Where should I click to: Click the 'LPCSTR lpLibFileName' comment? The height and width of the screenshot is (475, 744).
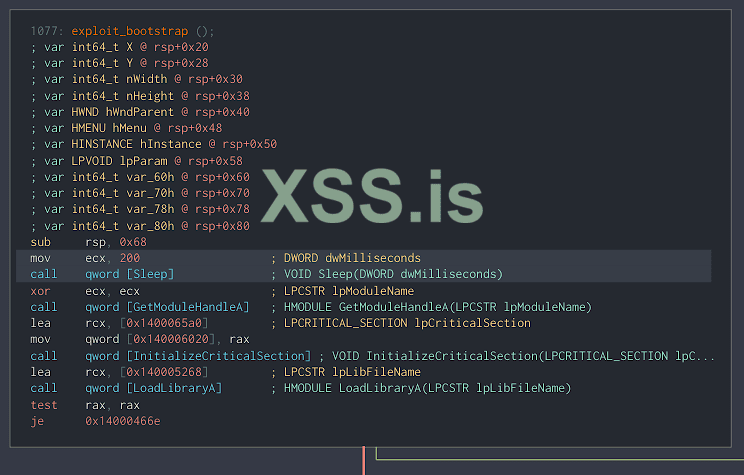tap(352, 373)
